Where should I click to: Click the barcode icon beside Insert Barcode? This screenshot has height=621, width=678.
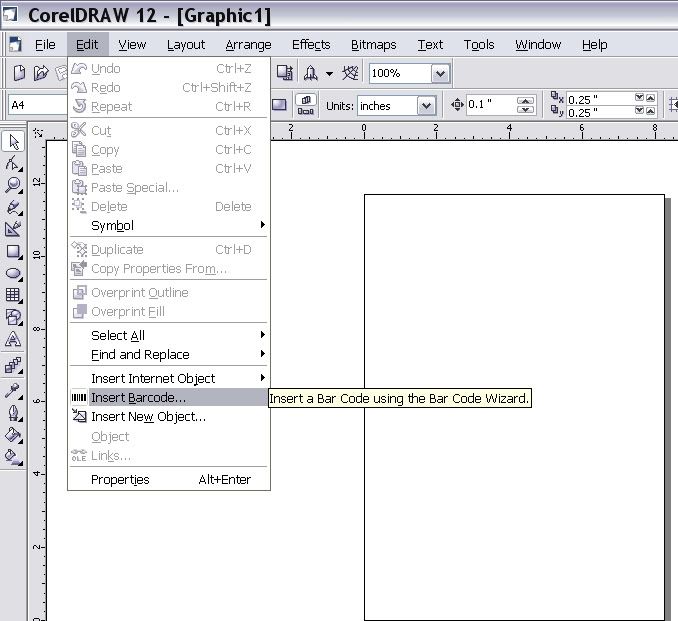pos(79,397)
